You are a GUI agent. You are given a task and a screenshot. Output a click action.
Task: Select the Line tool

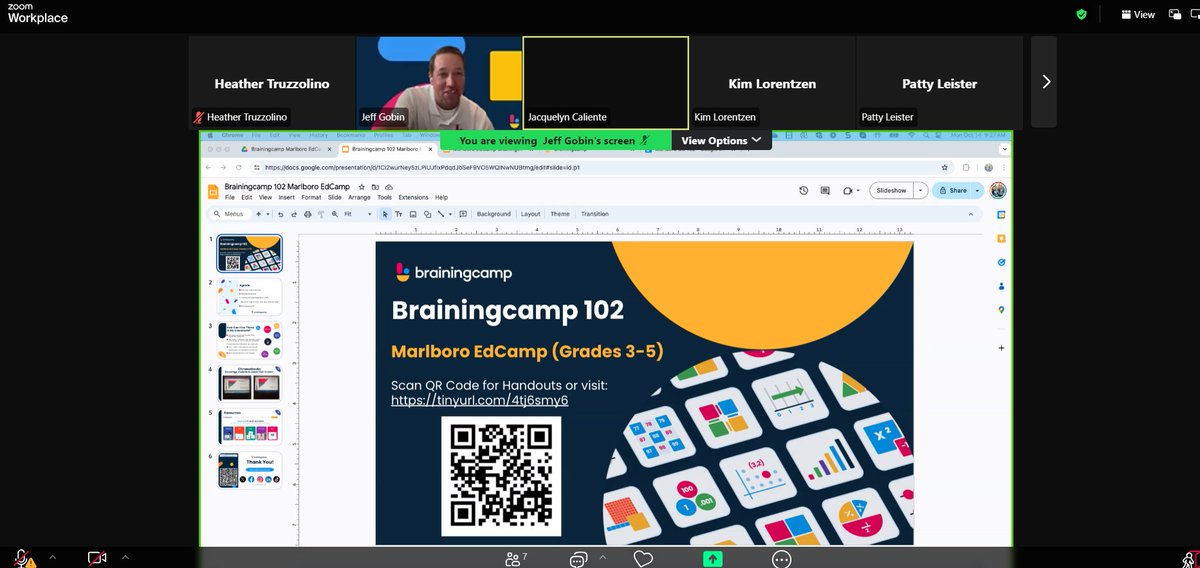pyautogui.click(x=440, y=214)
